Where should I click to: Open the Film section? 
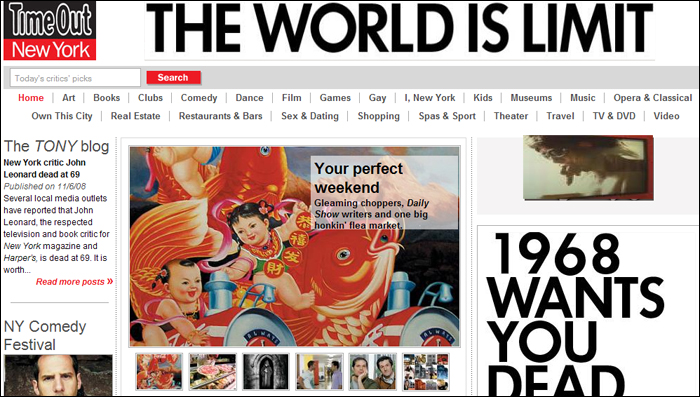pos(292,98)
